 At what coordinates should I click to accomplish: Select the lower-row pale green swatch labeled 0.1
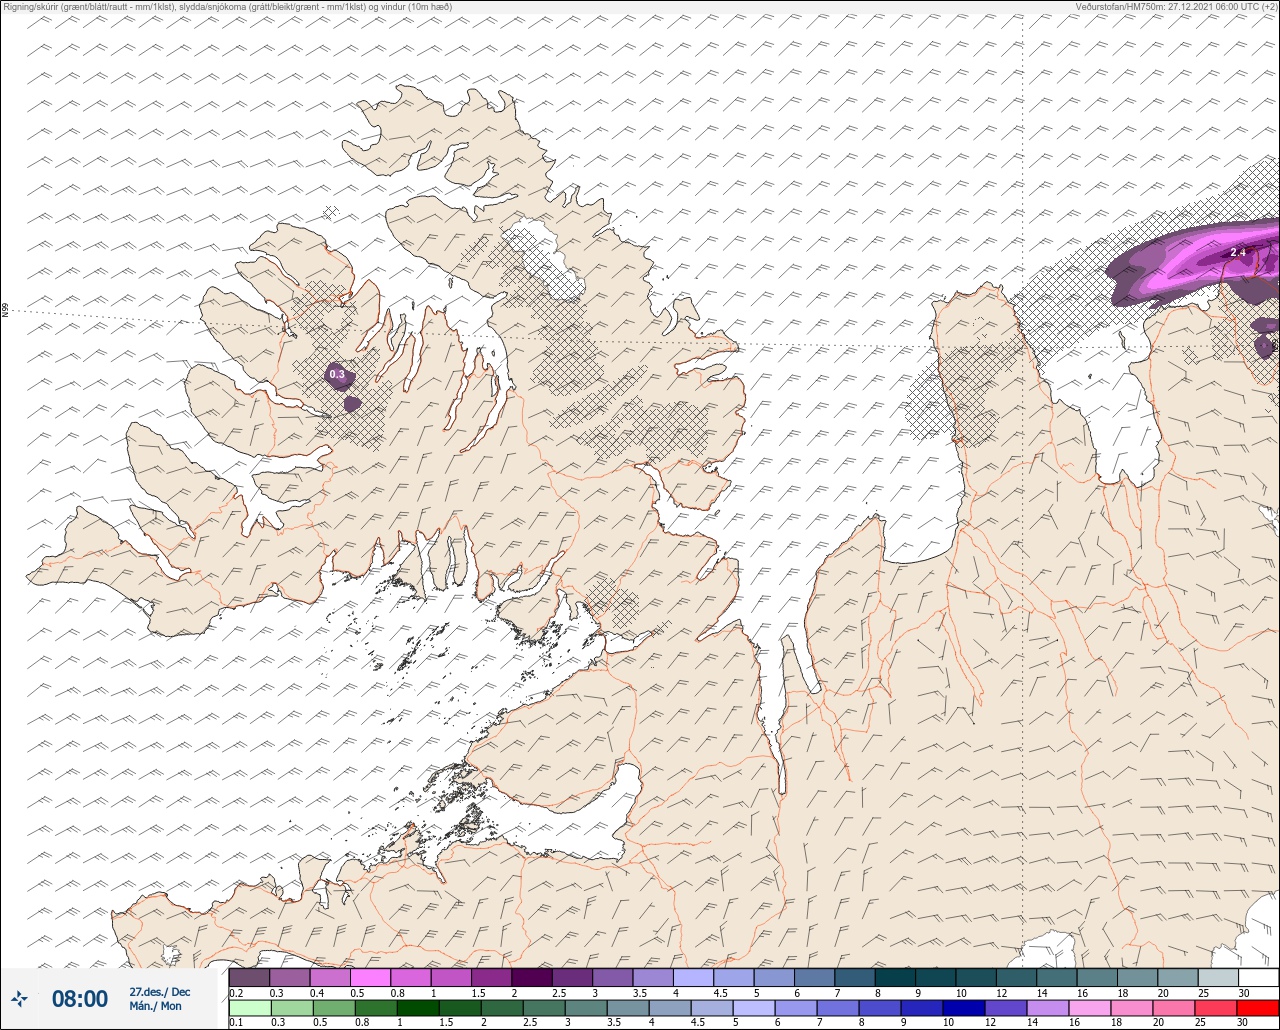click(x=250, y=1008)
